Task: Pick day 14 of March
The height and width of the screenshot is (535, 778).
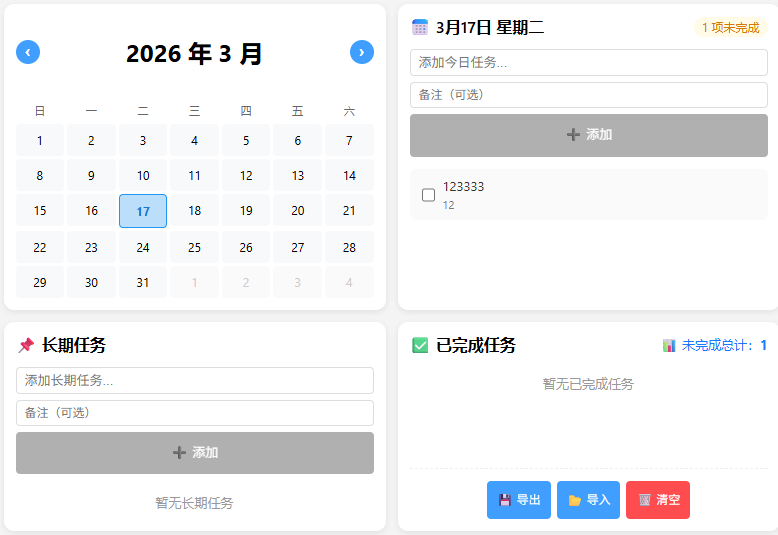Action: 349,176
